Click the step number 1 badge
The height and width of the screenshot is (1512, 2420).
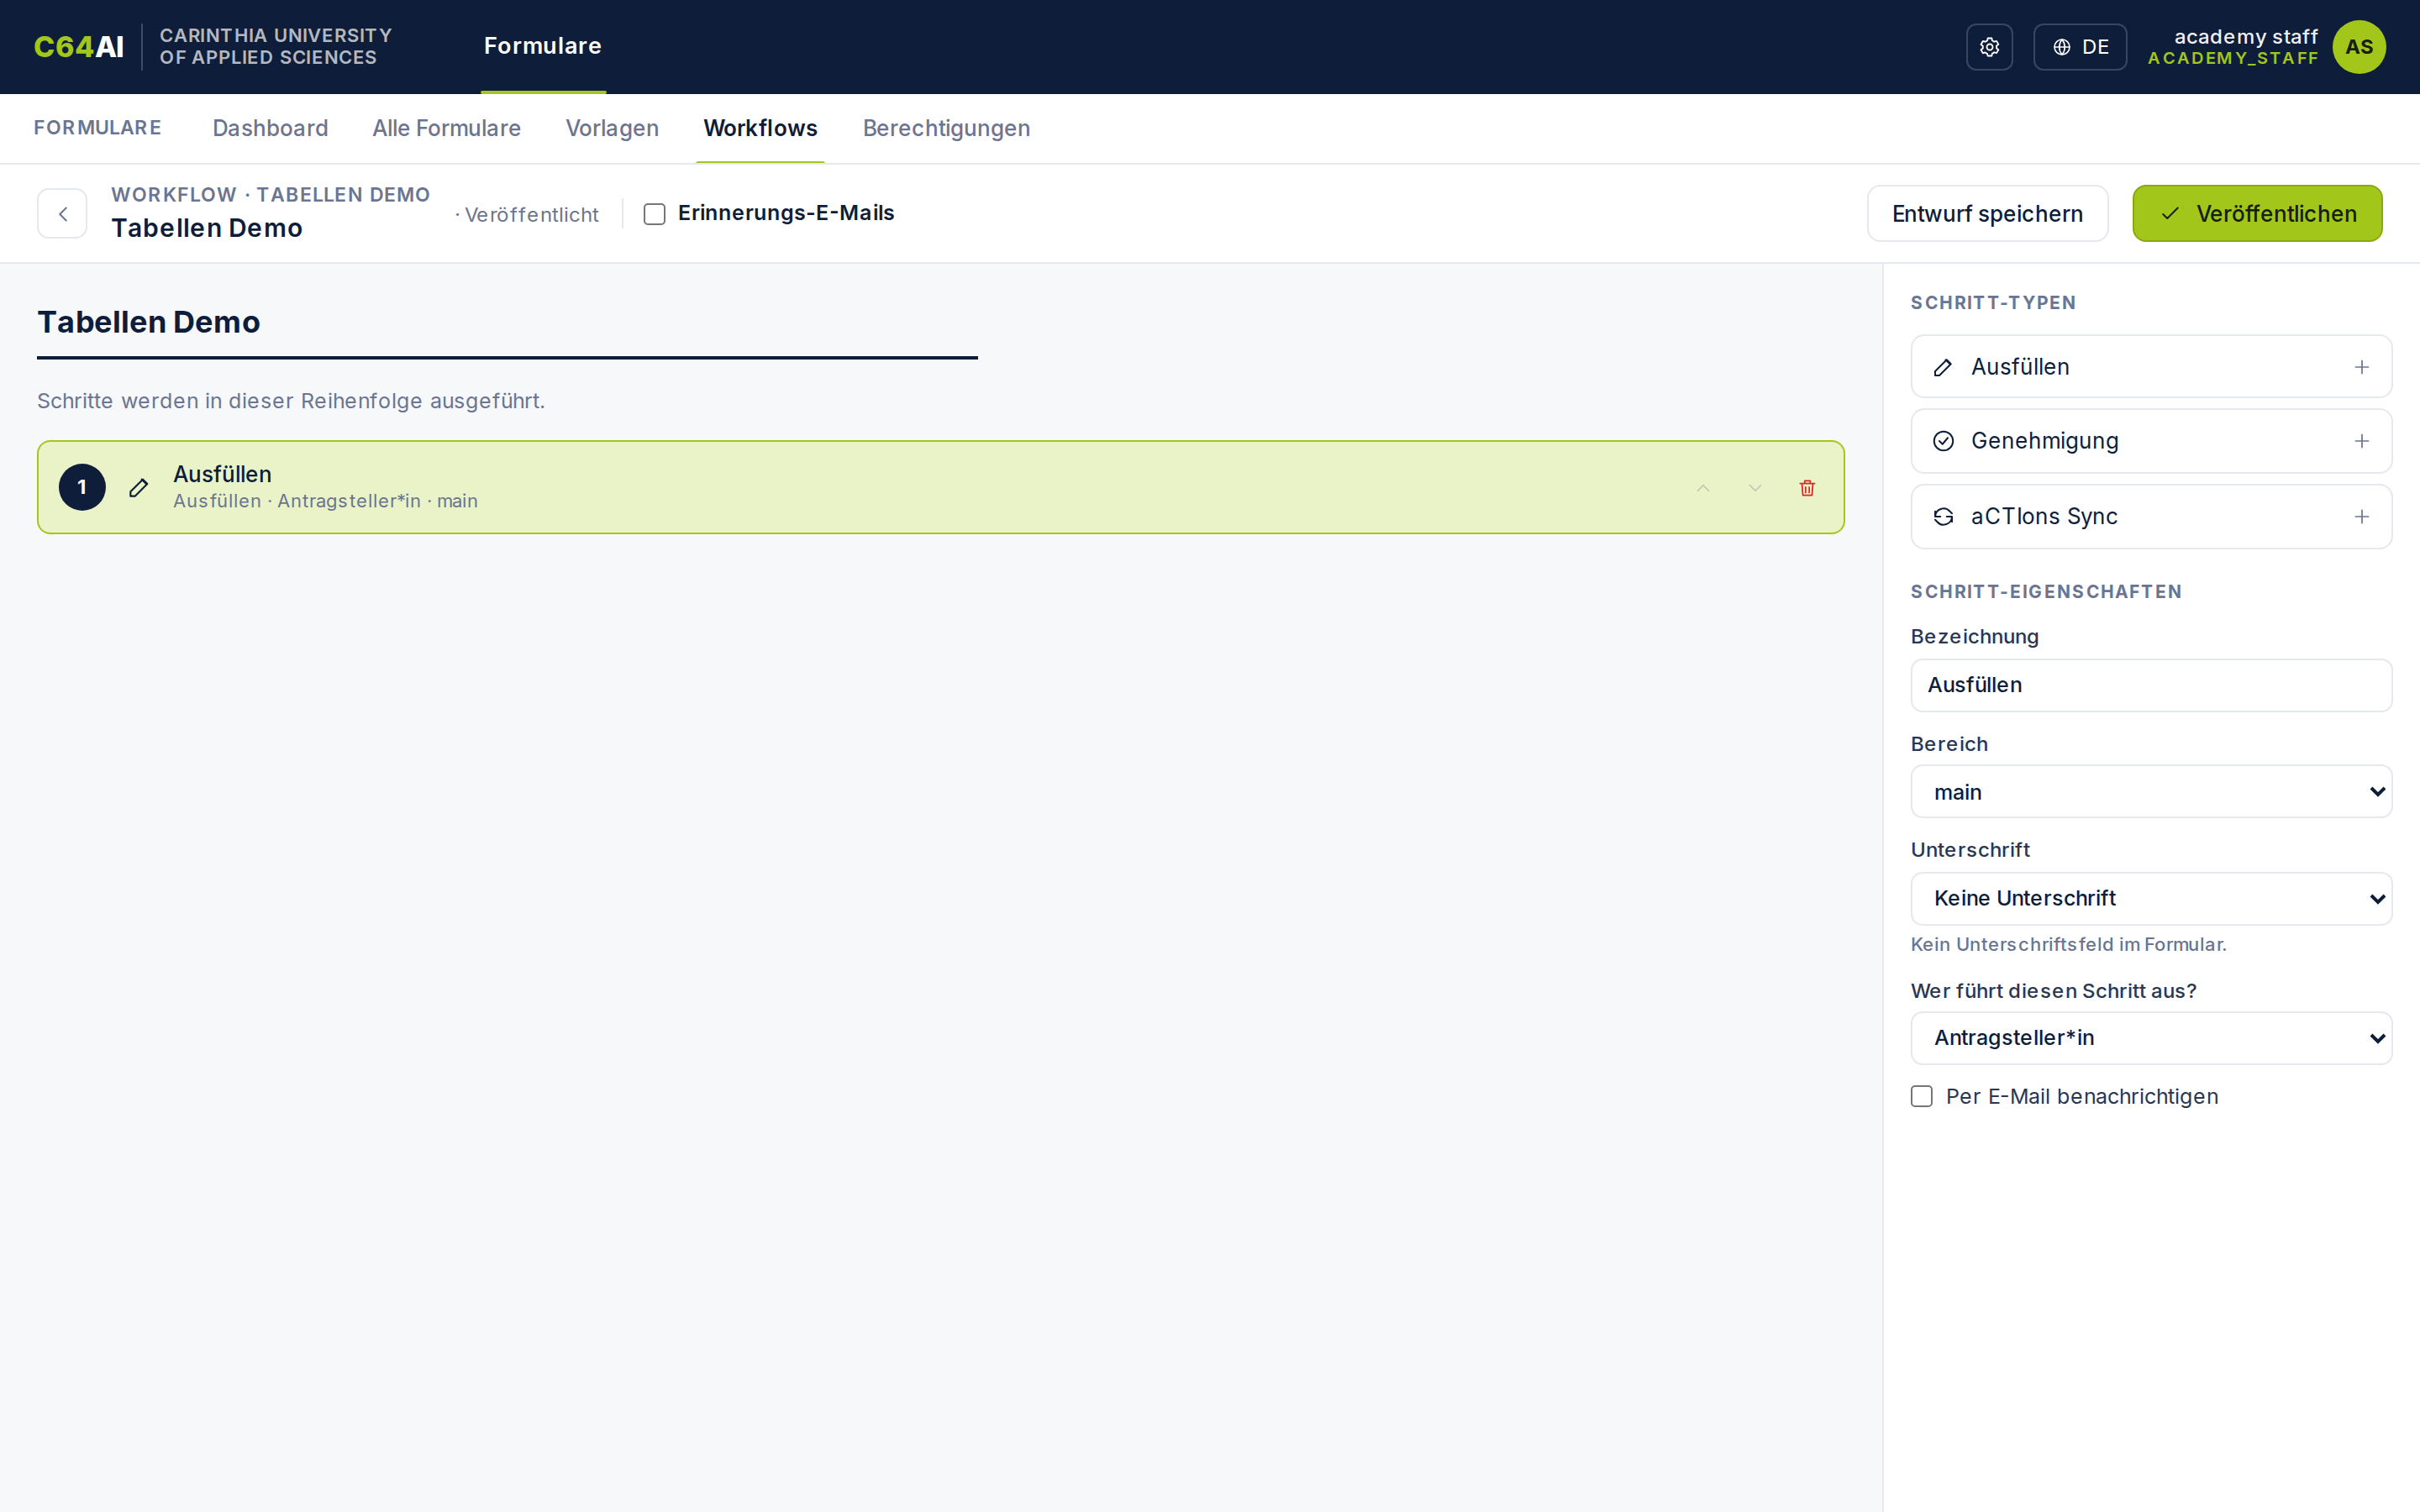[82, 487]
